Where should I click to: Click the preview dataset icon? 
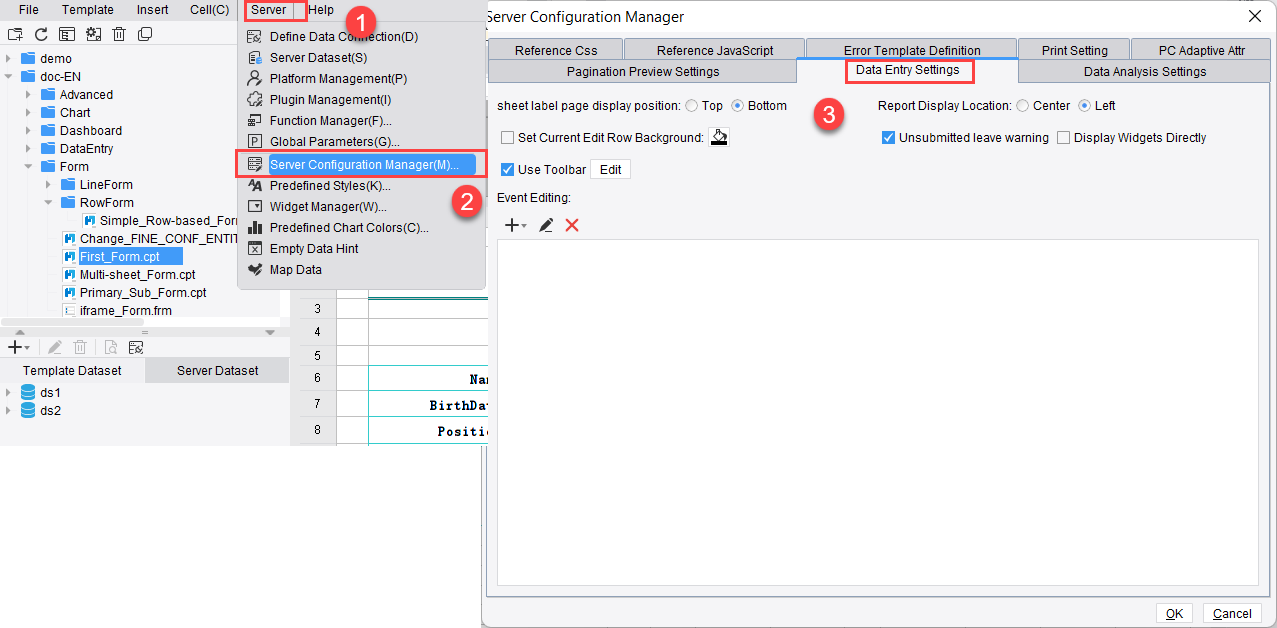(110, 347)
